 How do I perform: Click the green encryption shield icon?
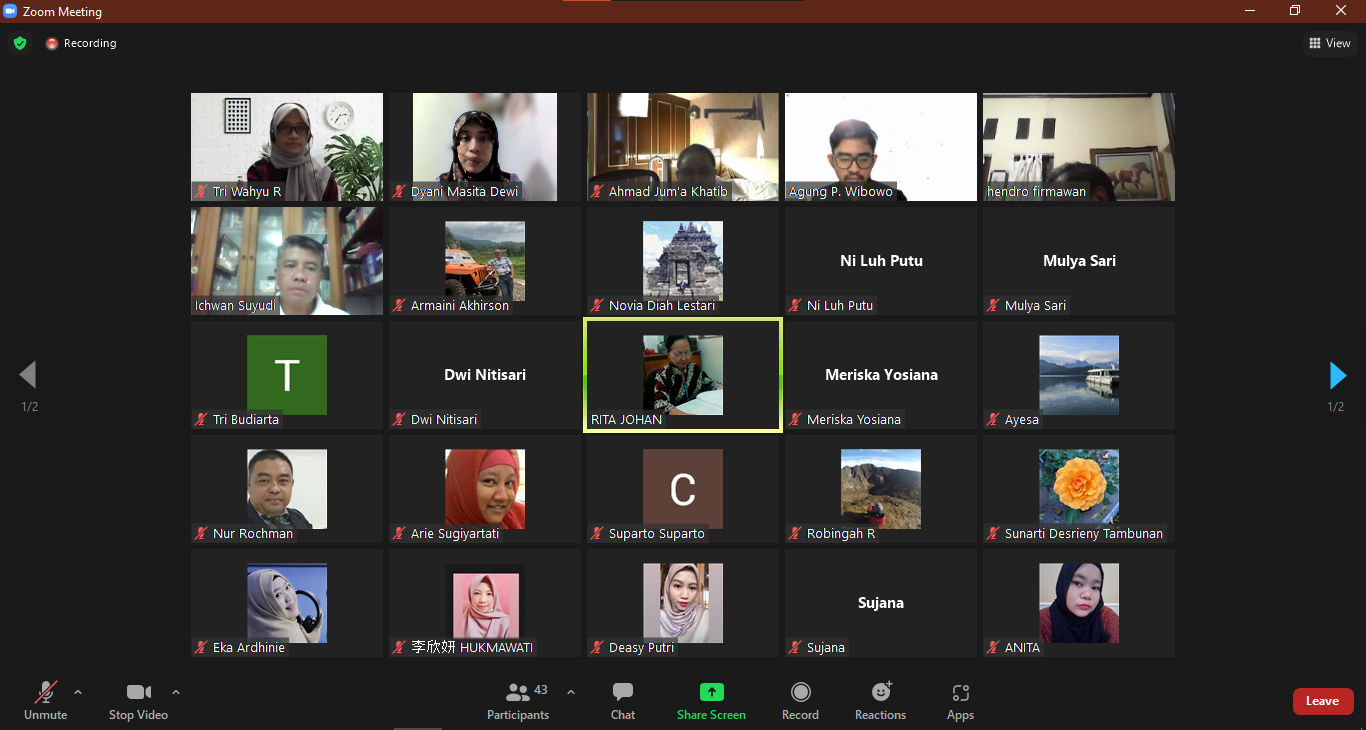(20, 43)
